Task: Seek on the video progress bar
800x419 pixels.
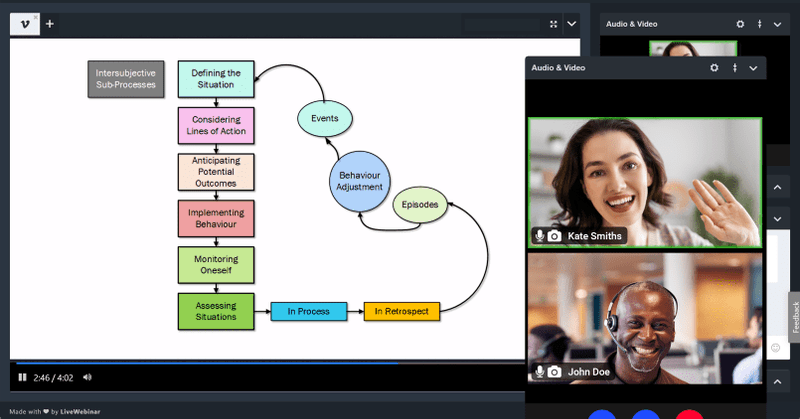Action: (270, 363)
